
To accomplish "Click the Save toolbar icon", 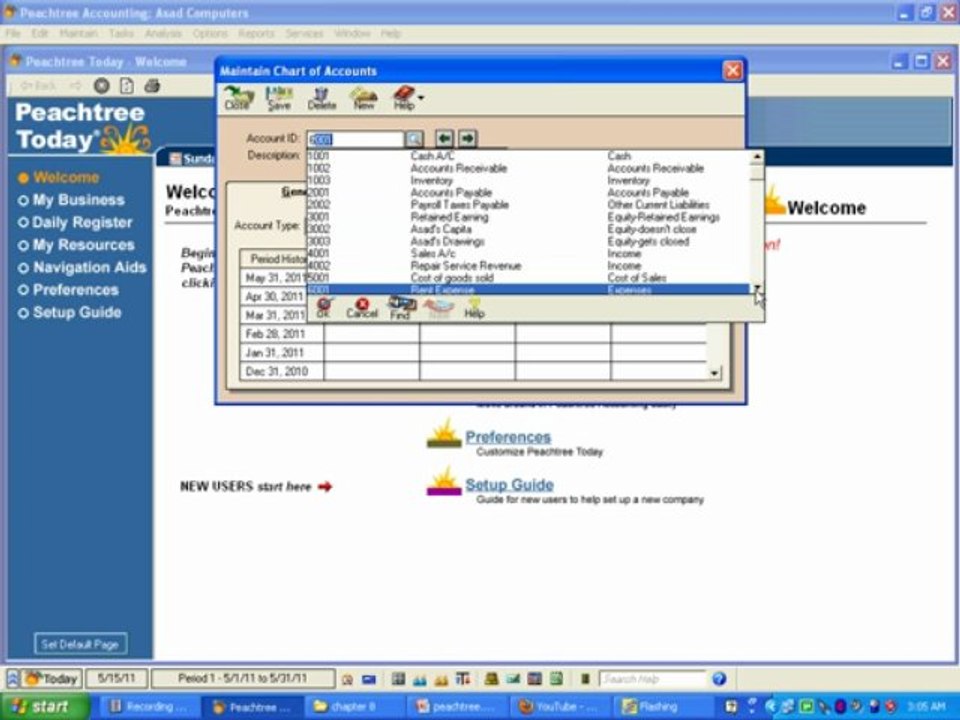I will [x=279, y=98].
